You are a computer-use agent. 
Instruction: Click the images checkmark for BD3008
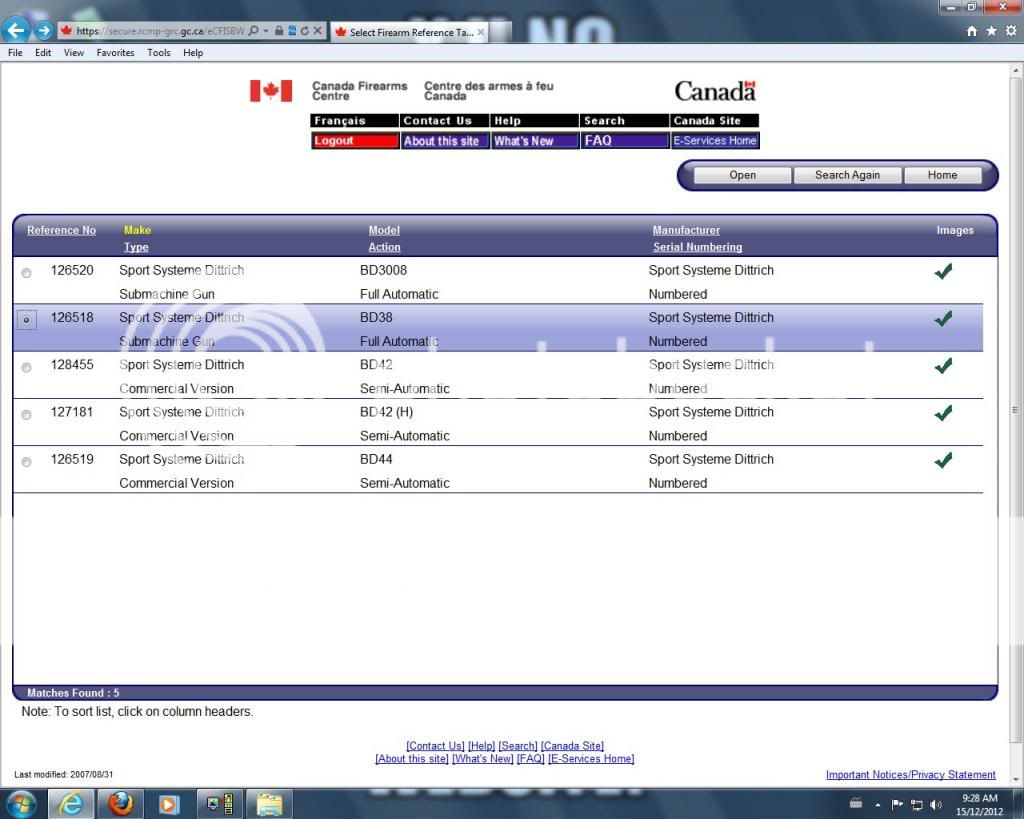coord(942,271)
